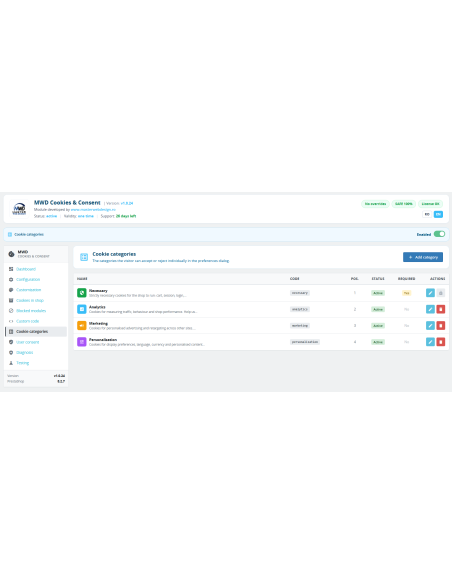Edit the Marketing category

tap(430, 326)
